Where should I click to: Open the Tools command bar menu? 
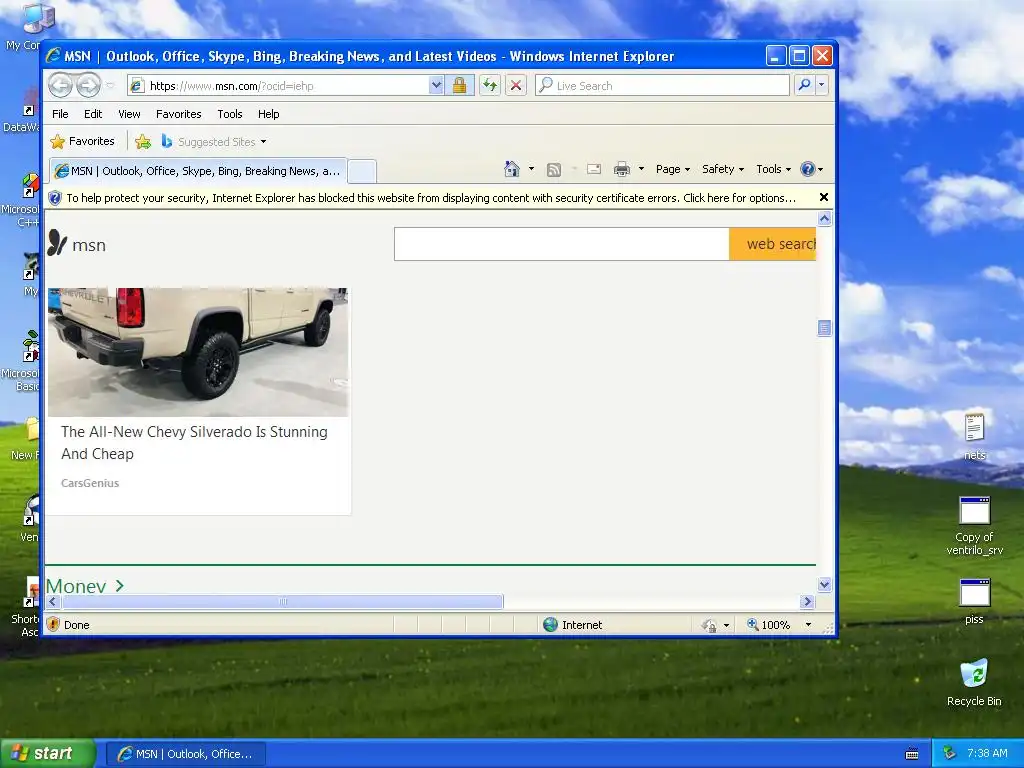tap(773, 169)
